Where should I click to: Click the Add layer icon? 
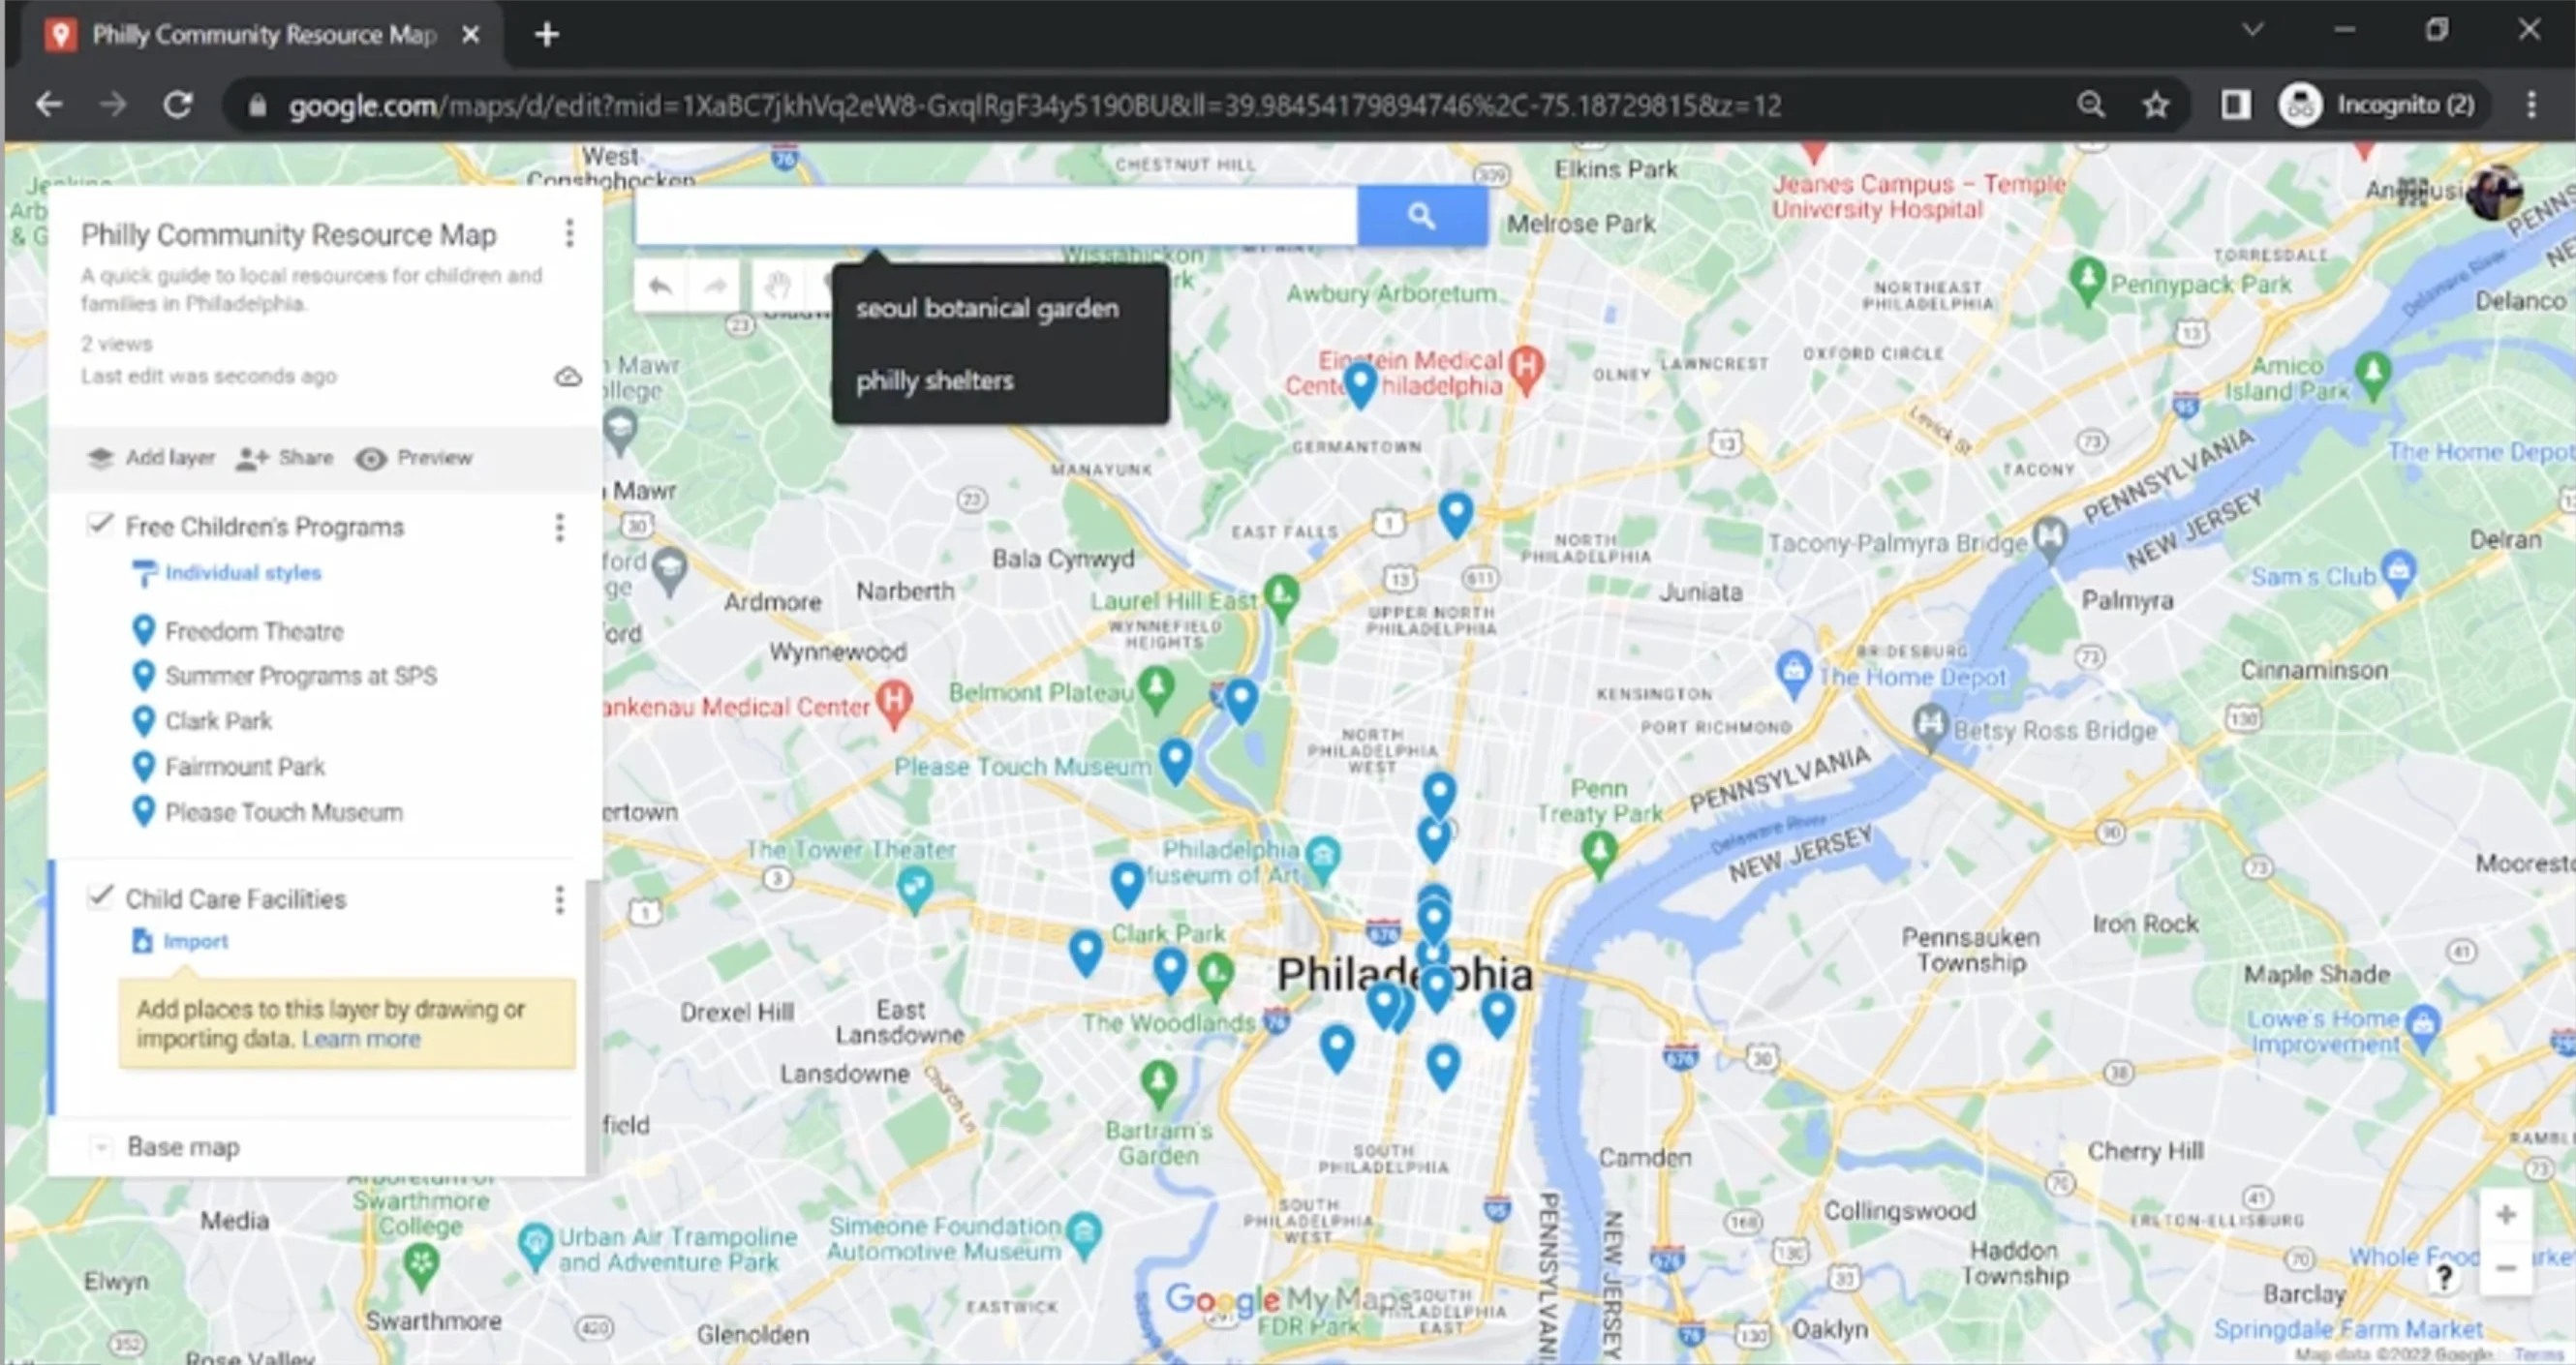pyautogui.click(x=99, y=457)
